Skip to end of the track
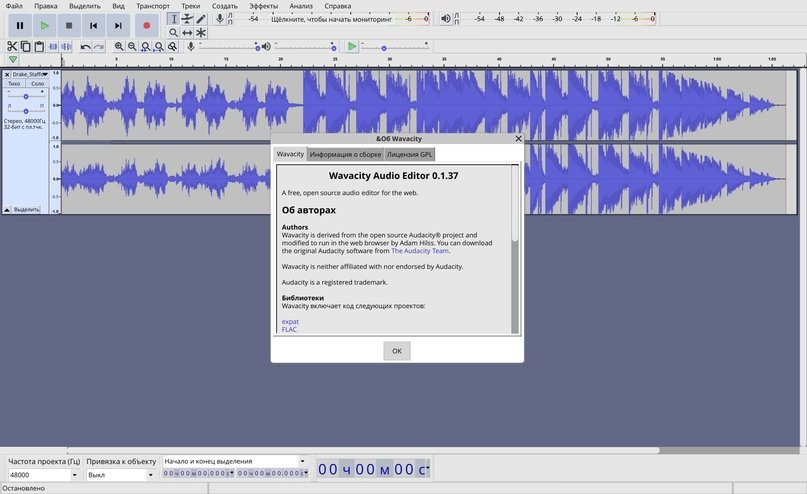 click(x=118, y=25)
